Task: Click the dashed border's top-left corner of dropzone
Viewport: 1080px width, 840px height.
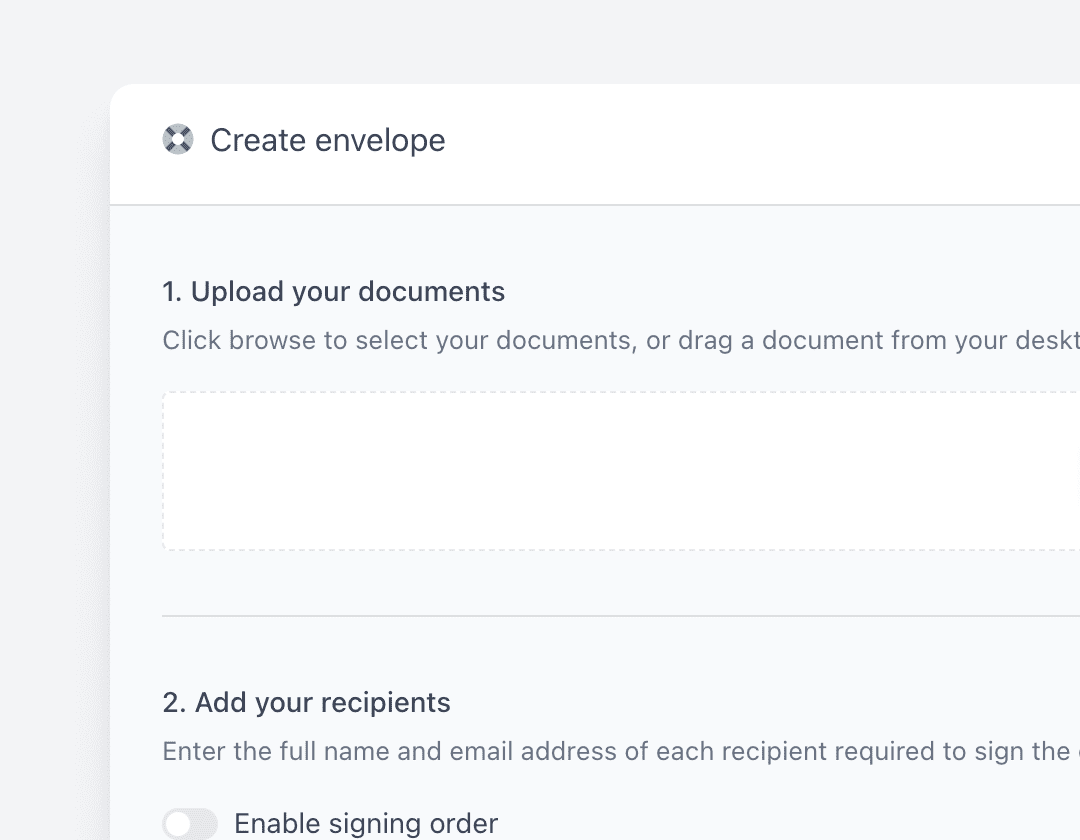Action: pos(165,393)
